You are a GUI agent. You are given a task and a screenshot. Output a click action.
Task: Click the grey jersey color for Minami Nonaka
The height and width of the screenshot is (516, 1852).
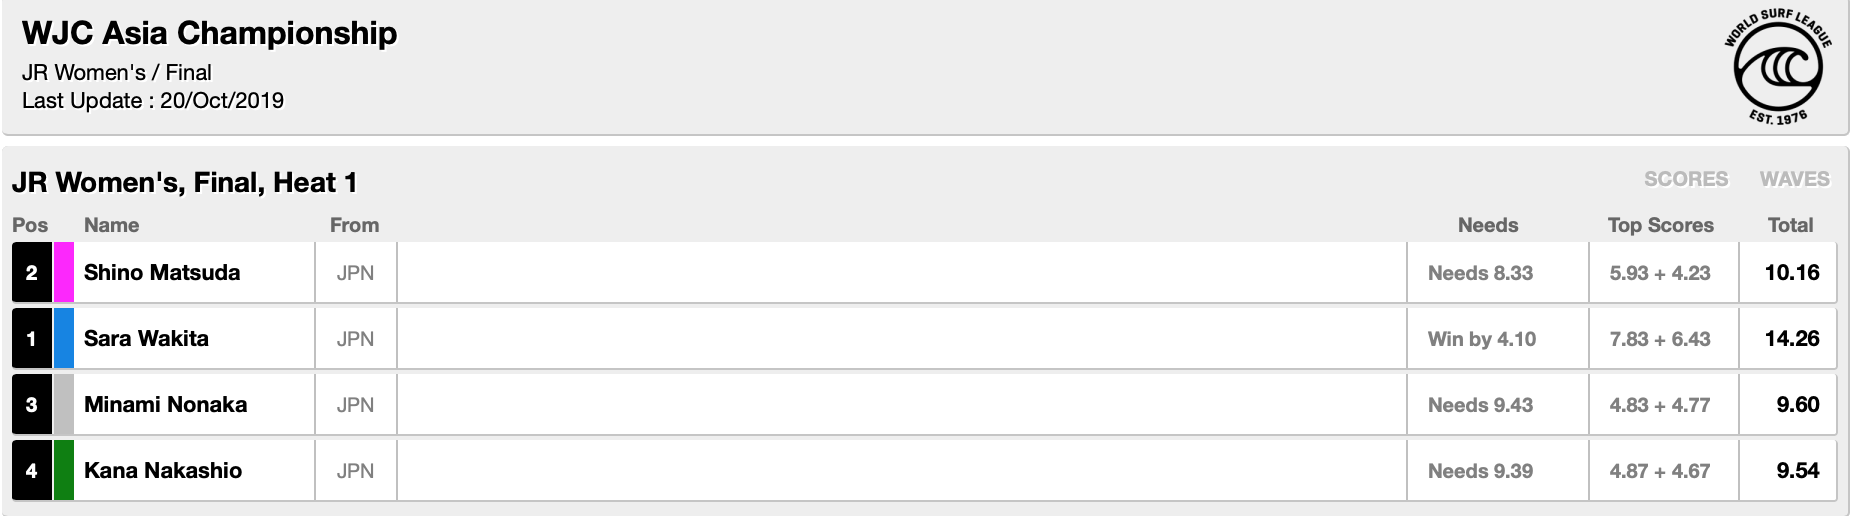pyautogui.click(x=63, y=404)
